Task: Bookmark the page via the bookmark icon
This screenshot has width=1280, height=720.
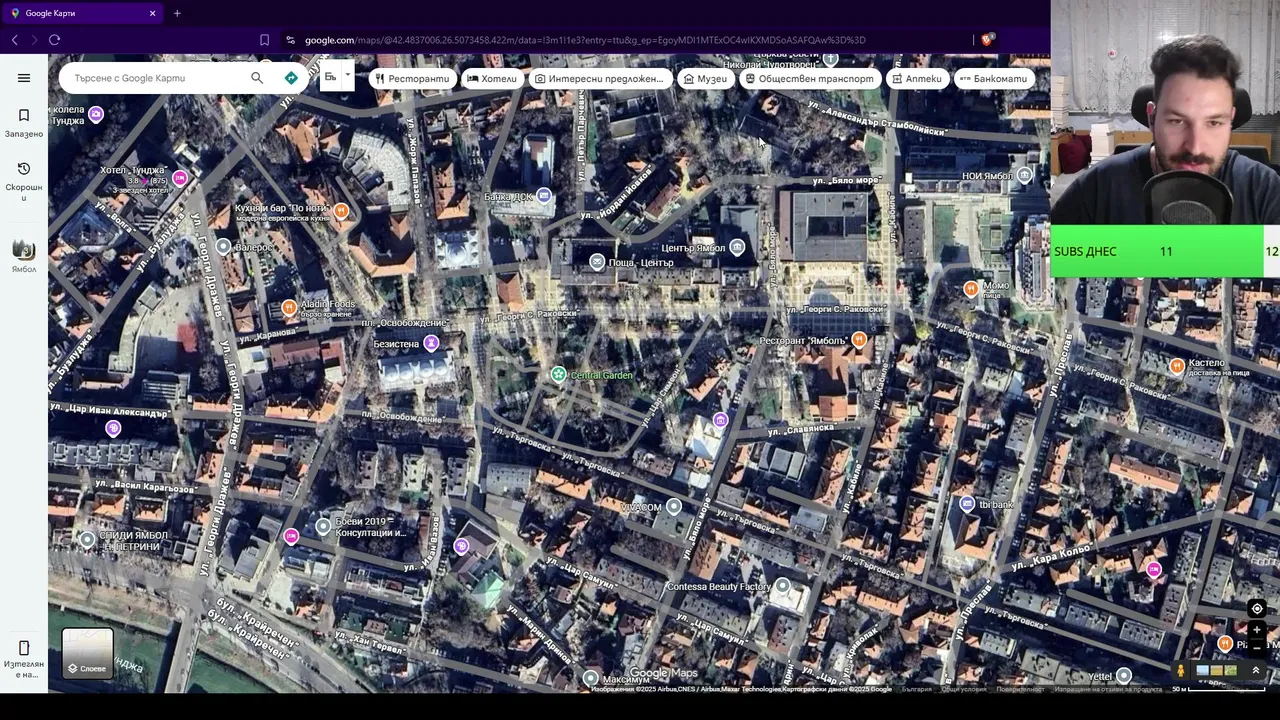Action: coord(264,40)
